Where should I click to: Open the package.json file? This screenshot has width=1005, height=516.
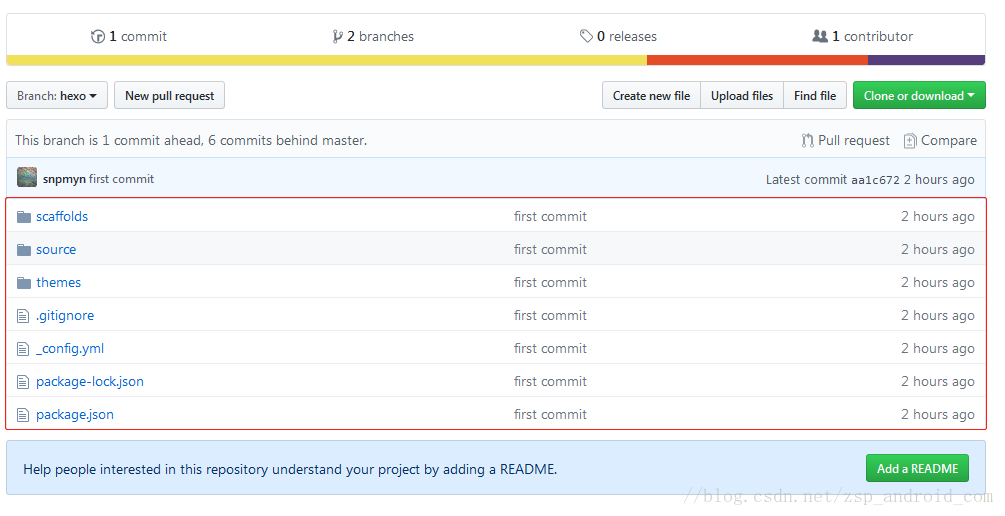(75, 415)
